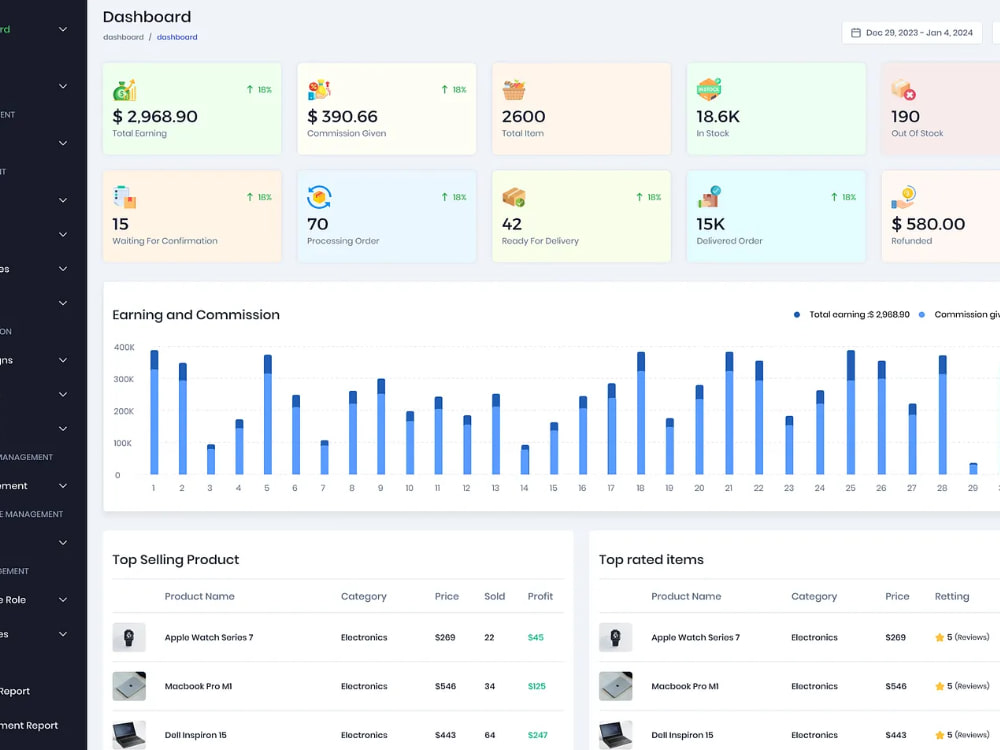This screenshot has width=1000, height=750.
Task: Click the light blue Commission legend dot
Action: pos(922,314)
